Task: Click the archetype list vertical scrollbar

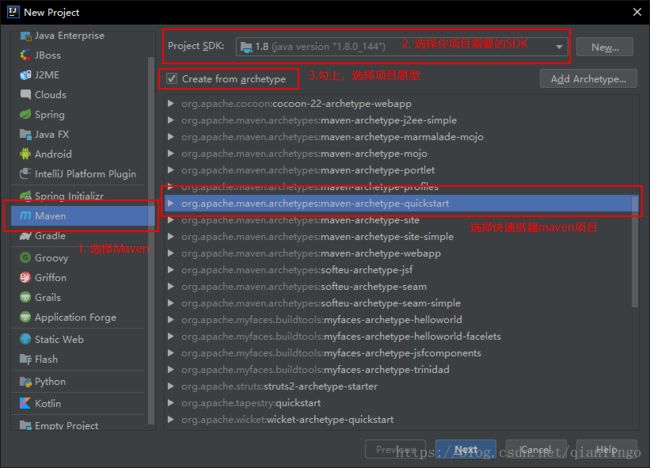Action: [635, 252]
